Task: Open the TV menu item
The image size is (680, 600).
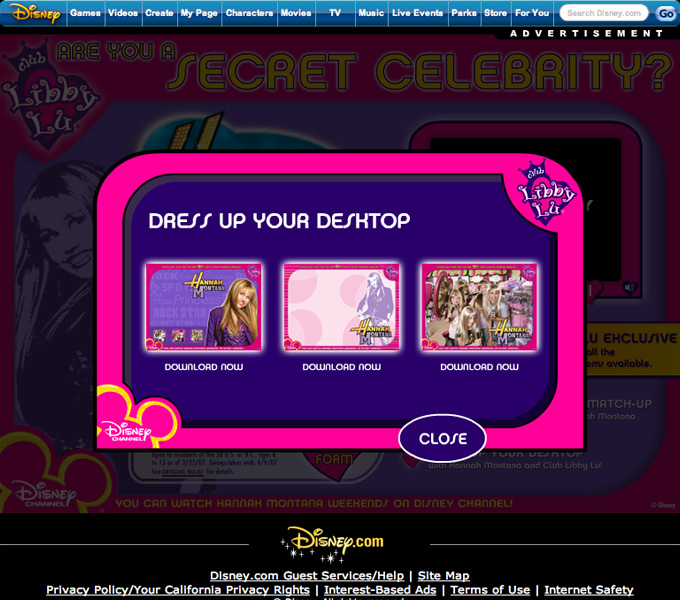Action: pos(335,13)
